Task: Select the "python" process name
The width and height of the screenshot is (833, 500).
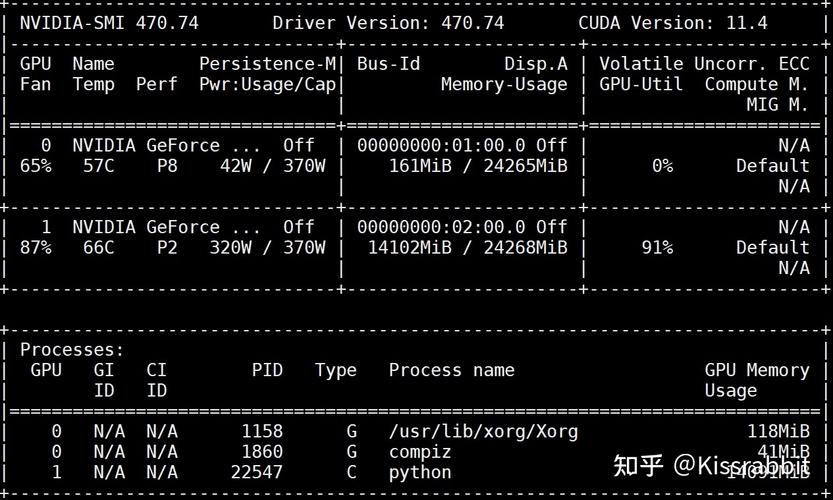Action: click(420, 473)
